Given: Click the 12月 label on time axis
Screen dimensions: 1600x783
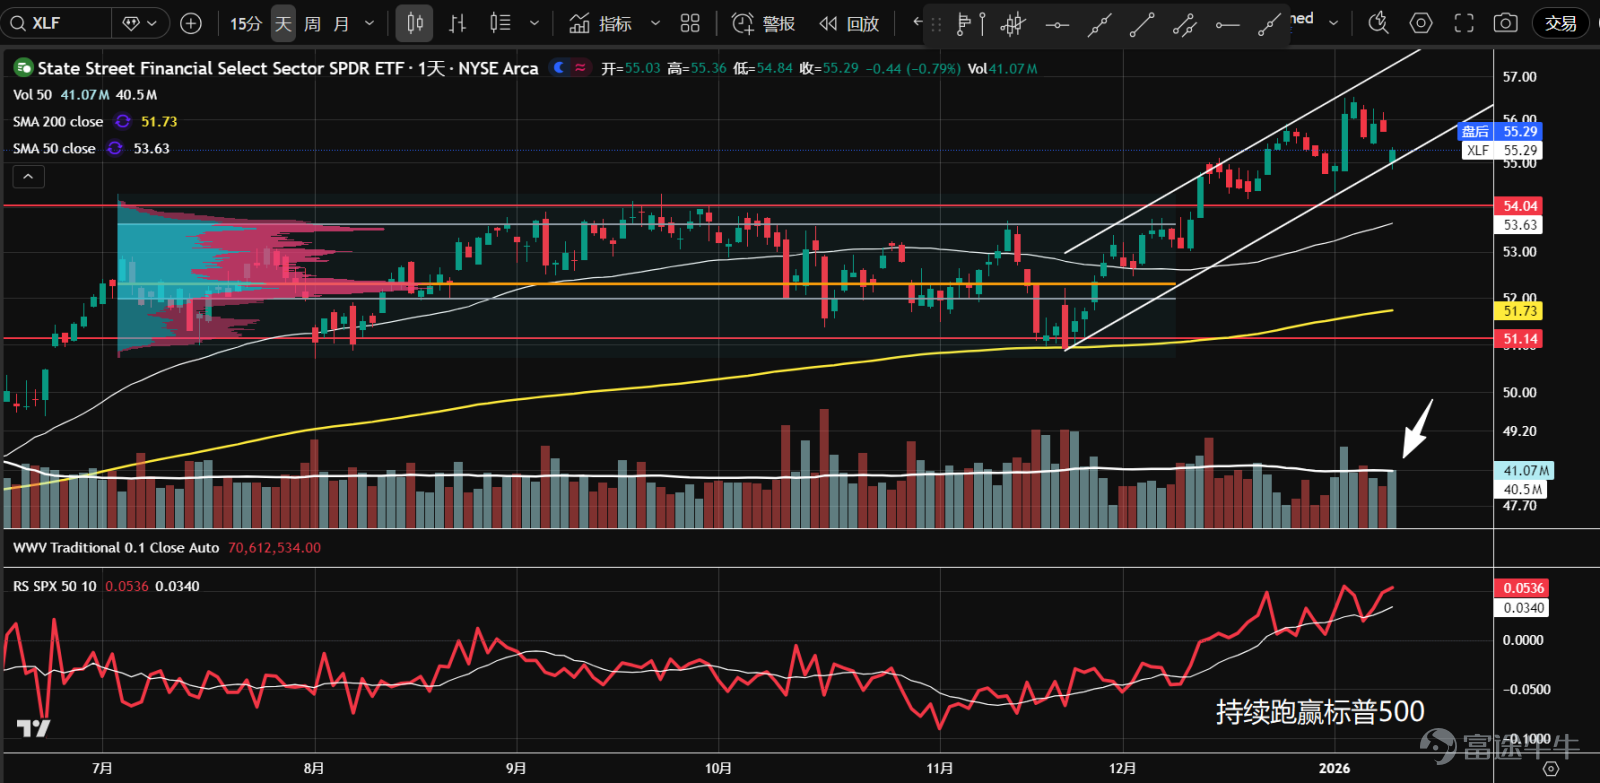Looking at the screenshot, I should [1123, 768].
